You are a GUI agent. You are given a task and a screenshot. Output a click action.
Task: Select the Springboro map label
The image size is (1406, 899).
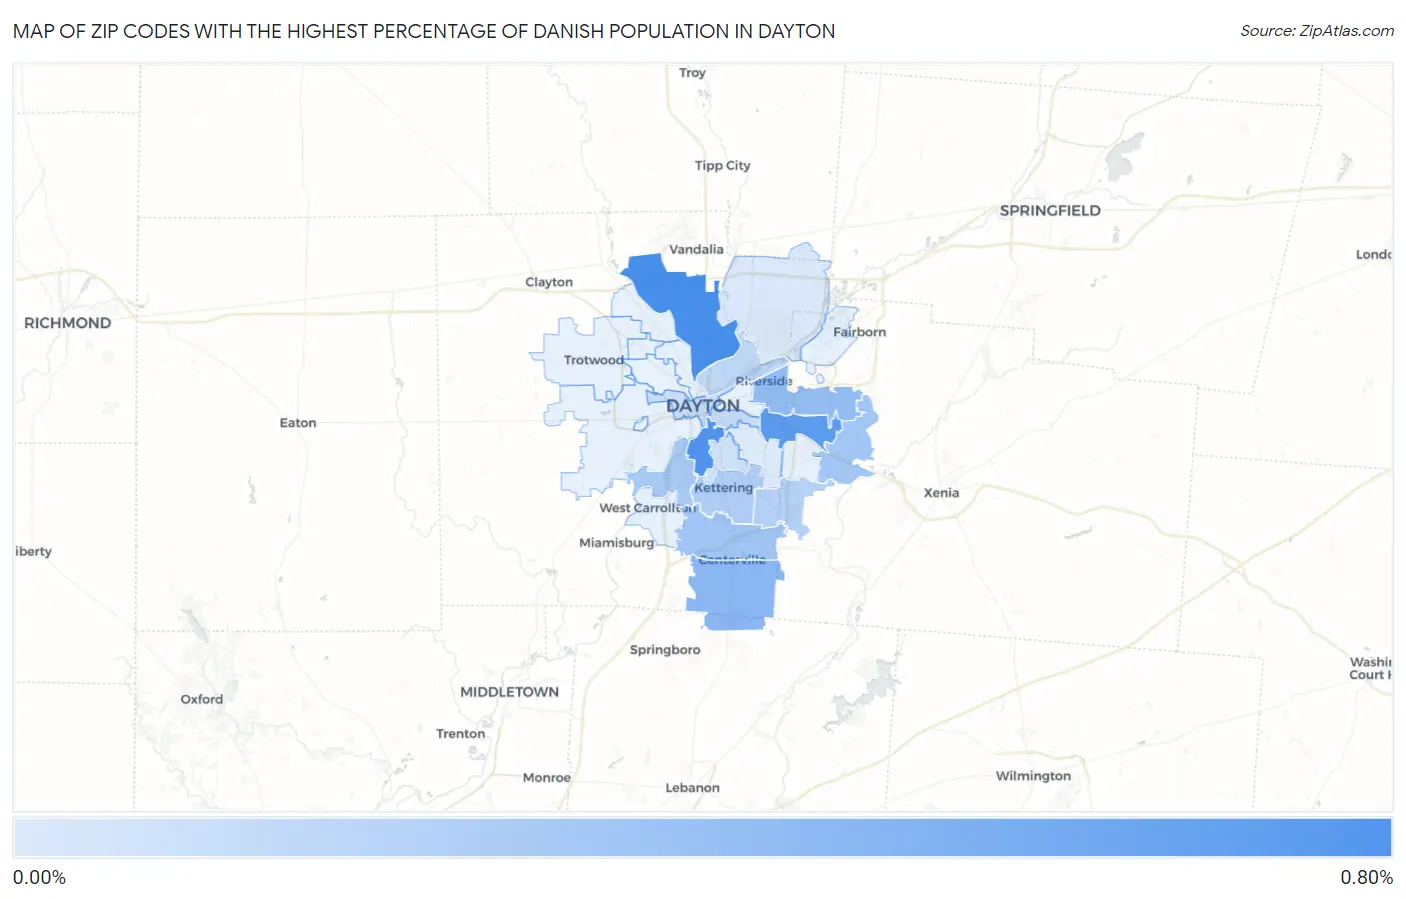(665, 650)
